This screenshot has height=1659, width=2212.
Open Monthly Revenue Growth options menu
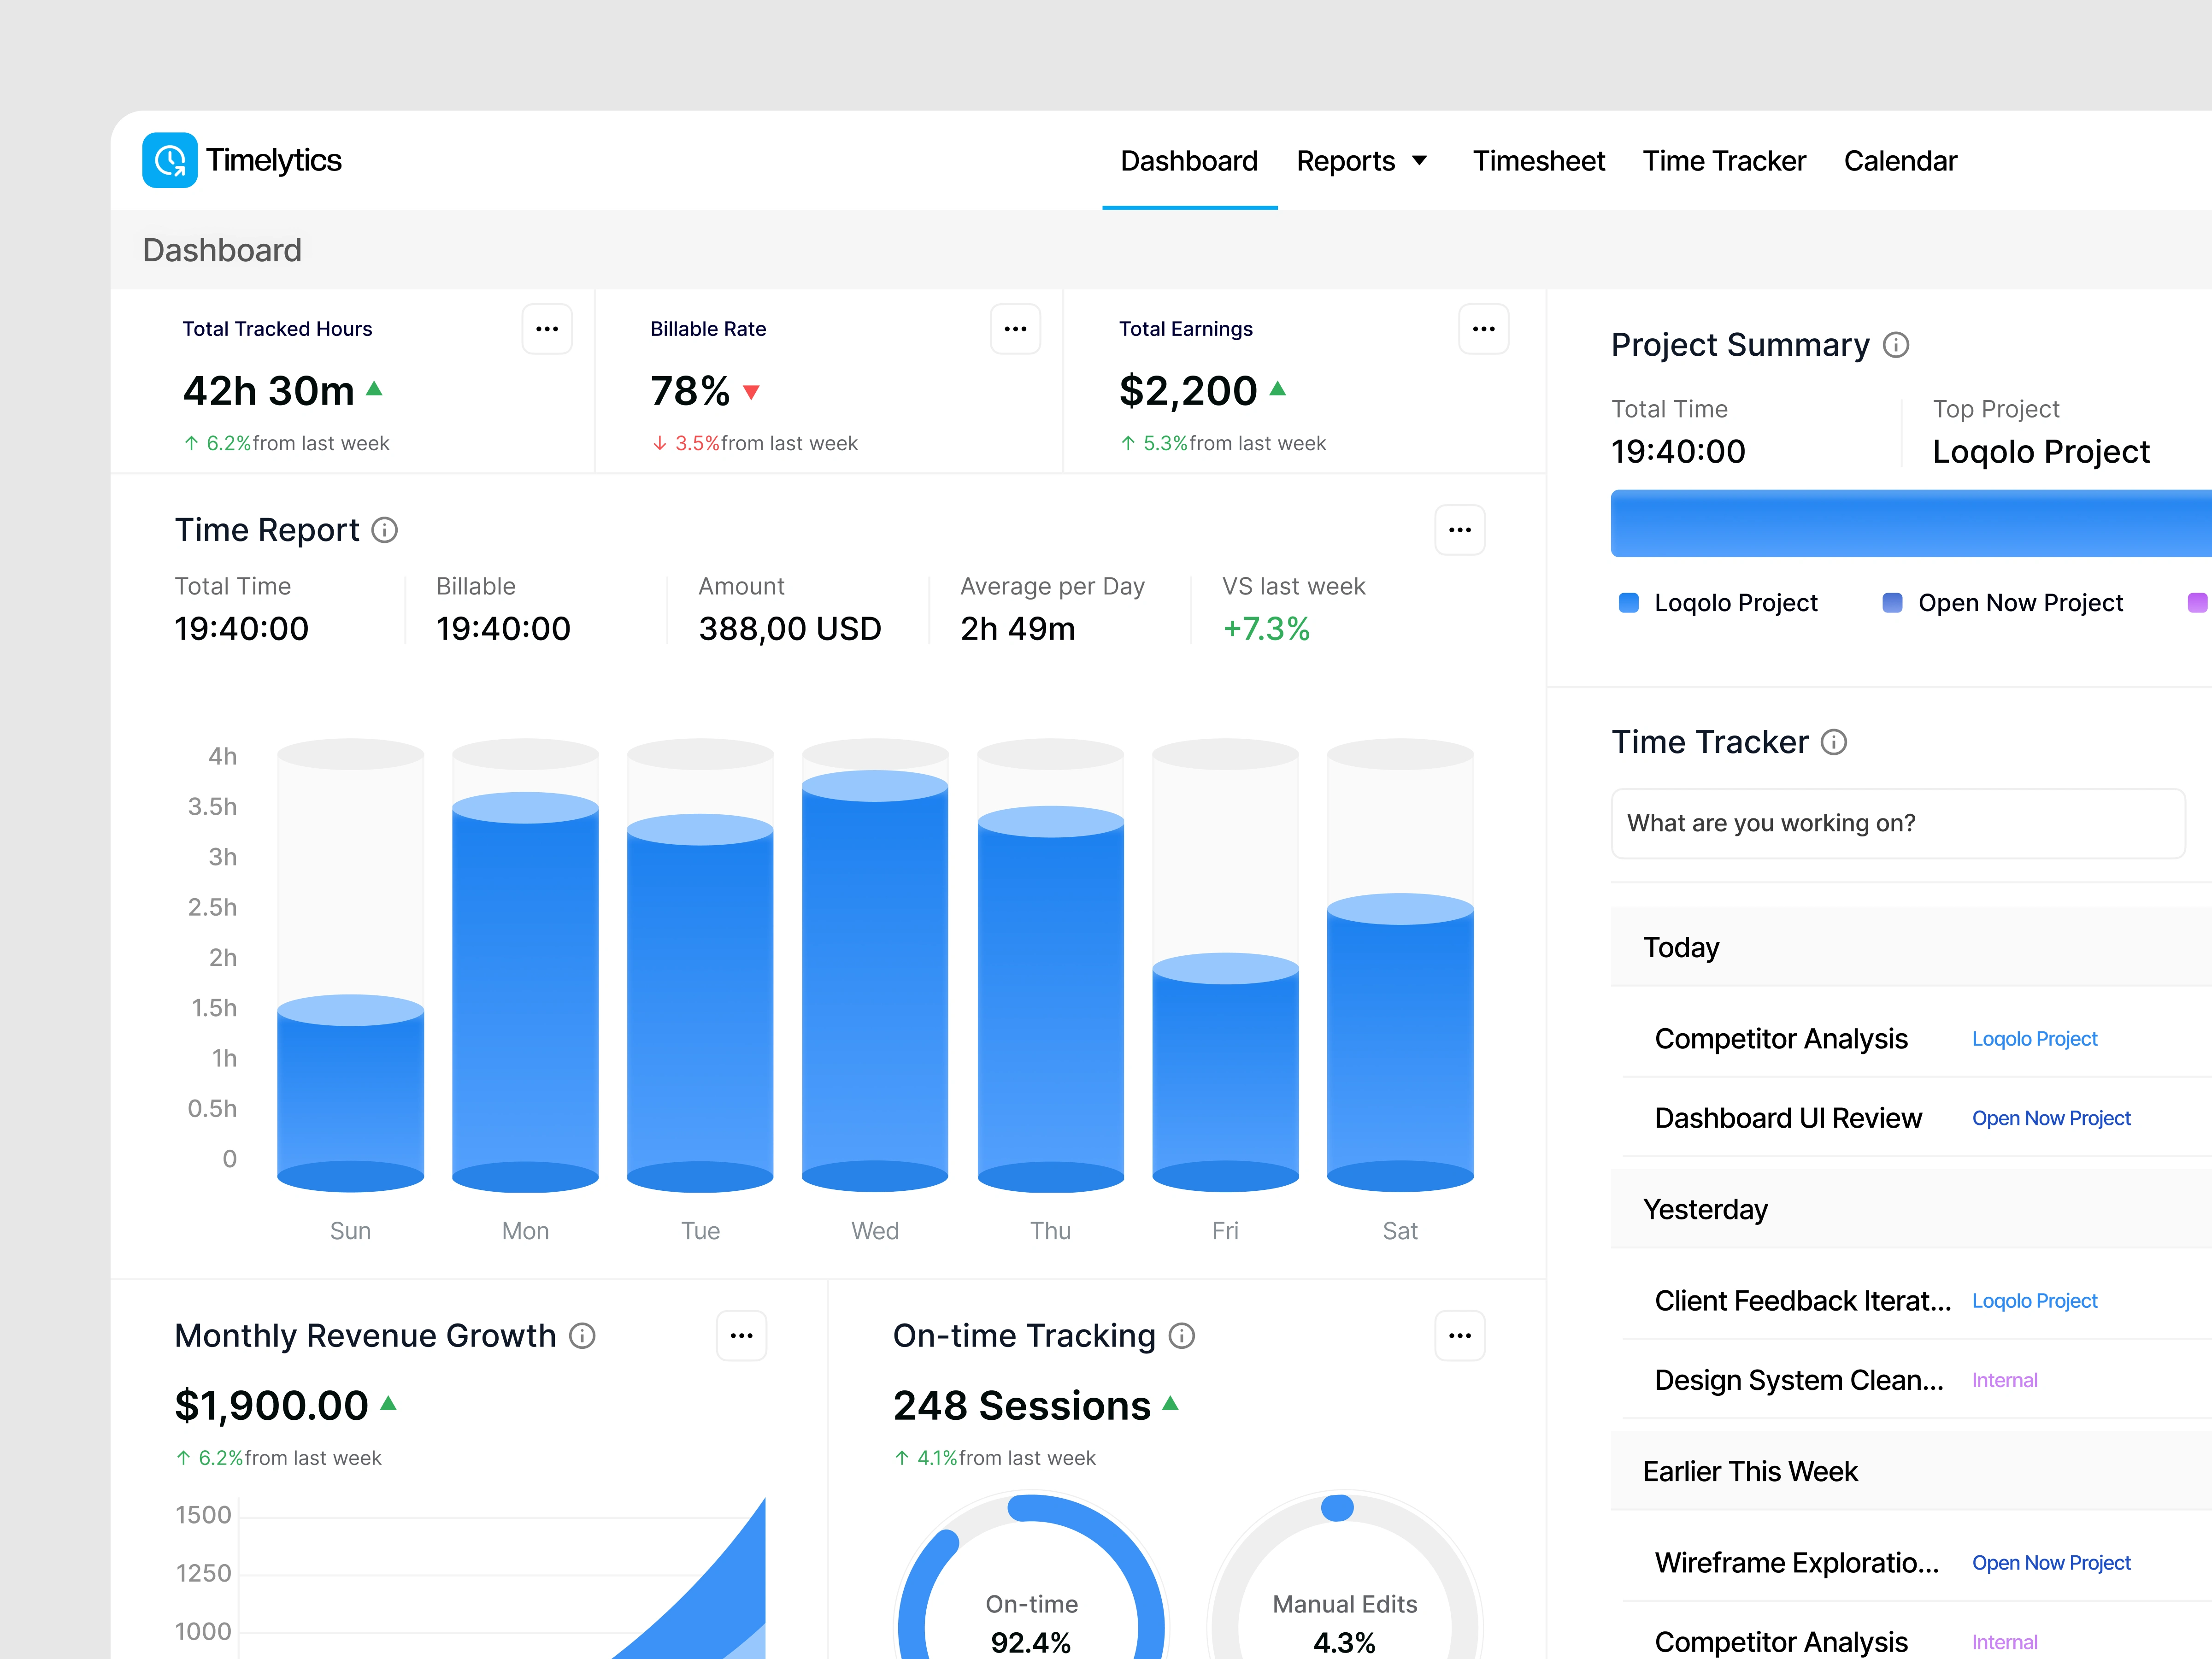(x=741, y=1336)
